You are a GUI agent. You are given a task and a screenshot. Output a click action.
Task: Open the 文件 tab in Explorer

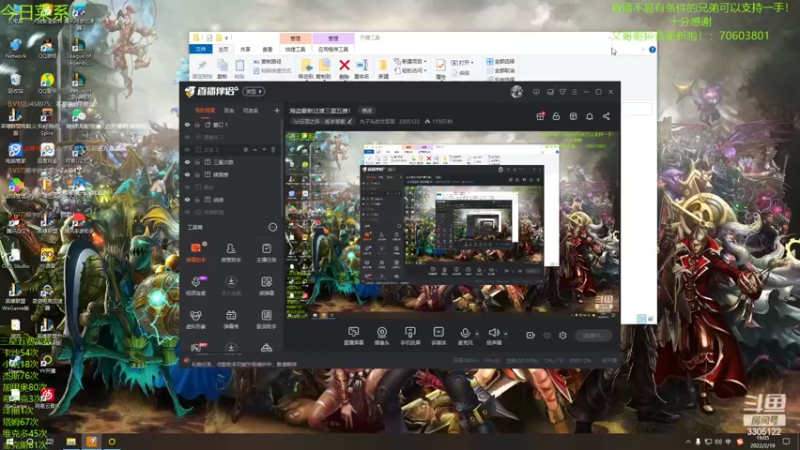pyautogui.click(x=201, y=49)
